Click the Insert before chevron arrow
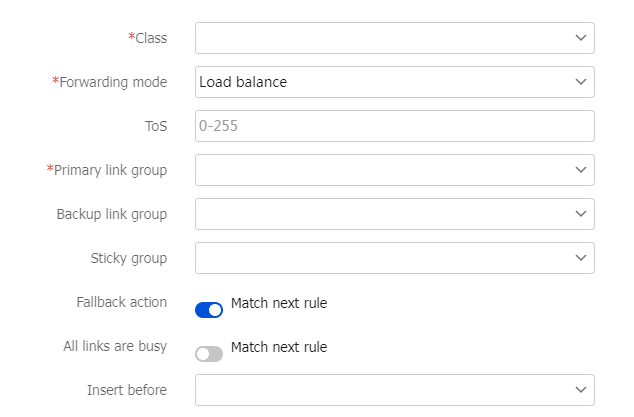Viewport: 634px width, 417px height. tap(581, 390)
